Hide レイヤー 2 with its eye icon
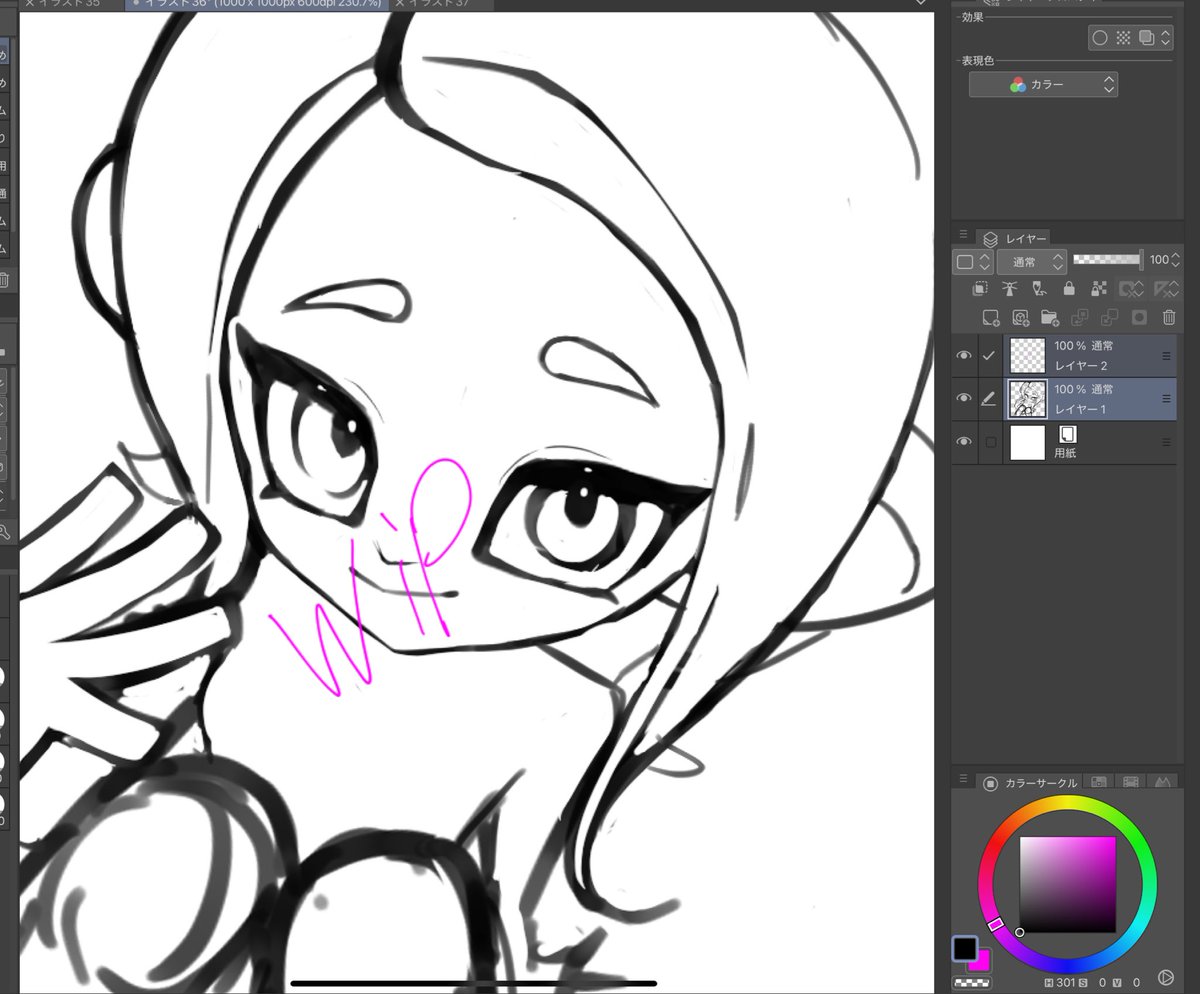The width and height of the screenshot is (1200, 994). click(x=964, y=355)
